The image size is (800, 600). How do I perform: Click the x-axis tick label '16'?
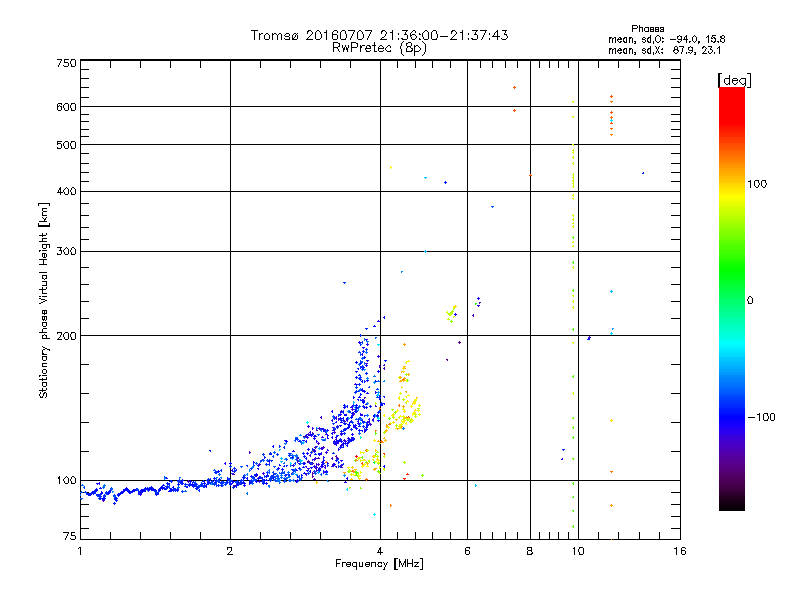(680, 551)
